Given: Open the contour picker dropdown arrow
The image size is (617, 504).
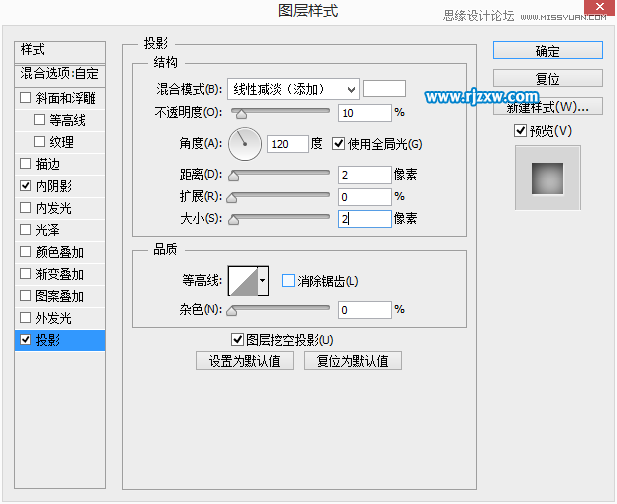Looking at the screenshot, I should point(263,281).
